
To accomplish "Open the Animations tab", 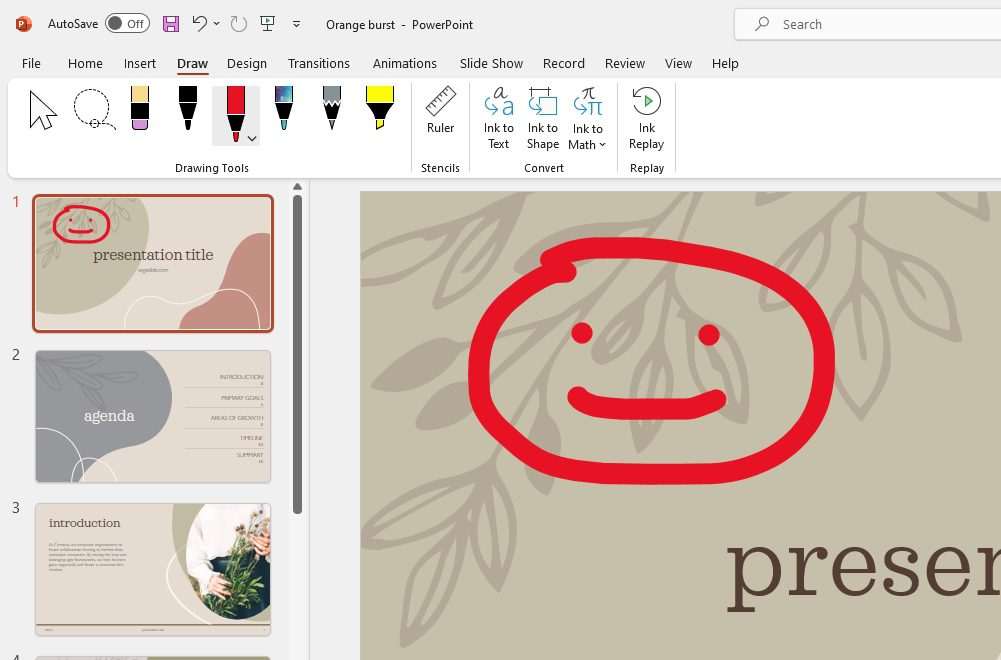I will click(405, 63).
